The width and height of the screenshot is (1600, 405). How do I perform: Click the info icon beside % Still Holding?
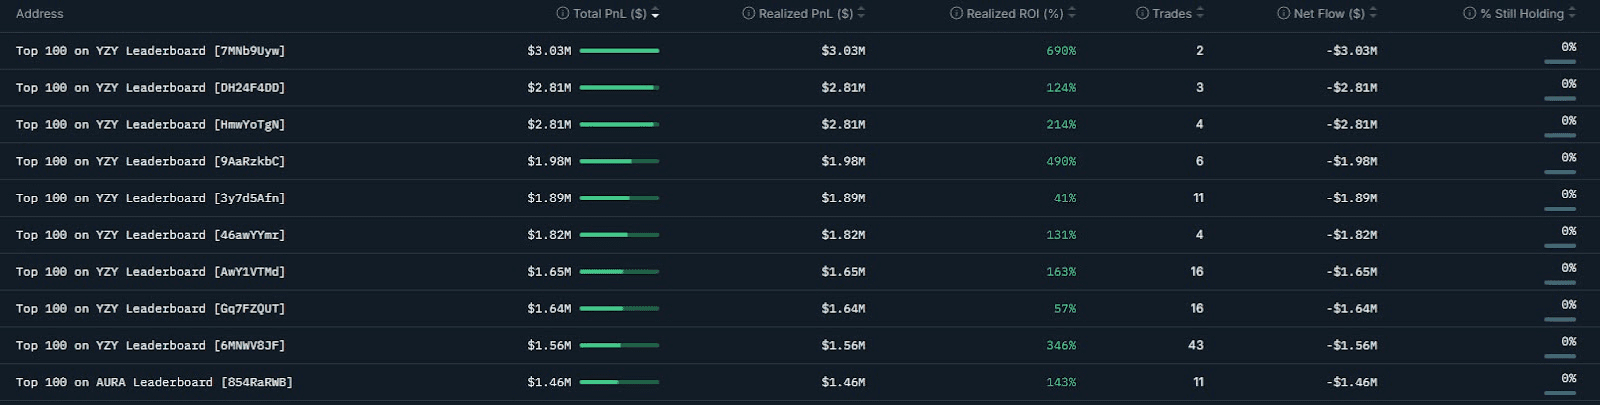click(x=1469, y=14)
